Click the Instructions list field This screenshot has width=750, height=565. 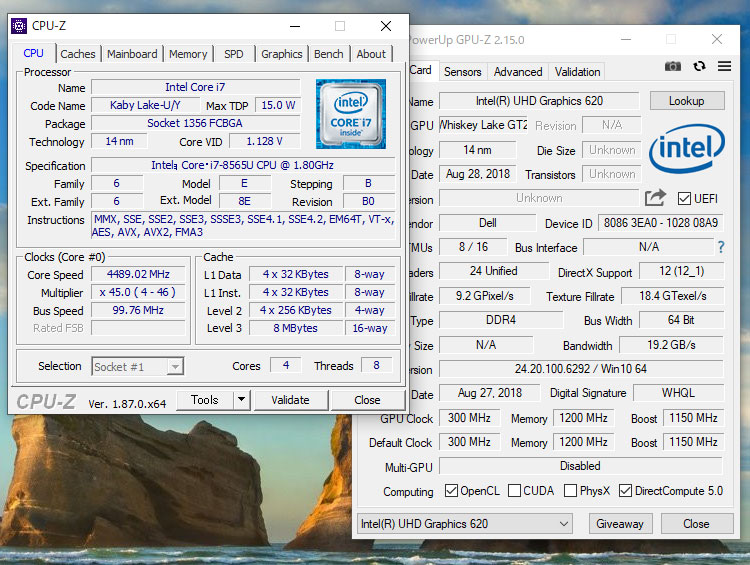243,225
